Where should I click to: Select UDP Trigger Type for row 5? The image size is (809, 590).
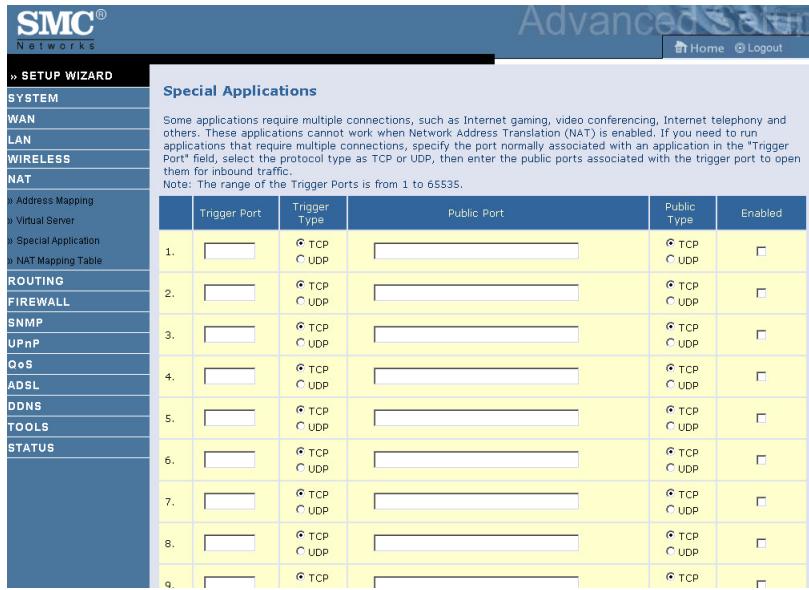pos(300,427)
